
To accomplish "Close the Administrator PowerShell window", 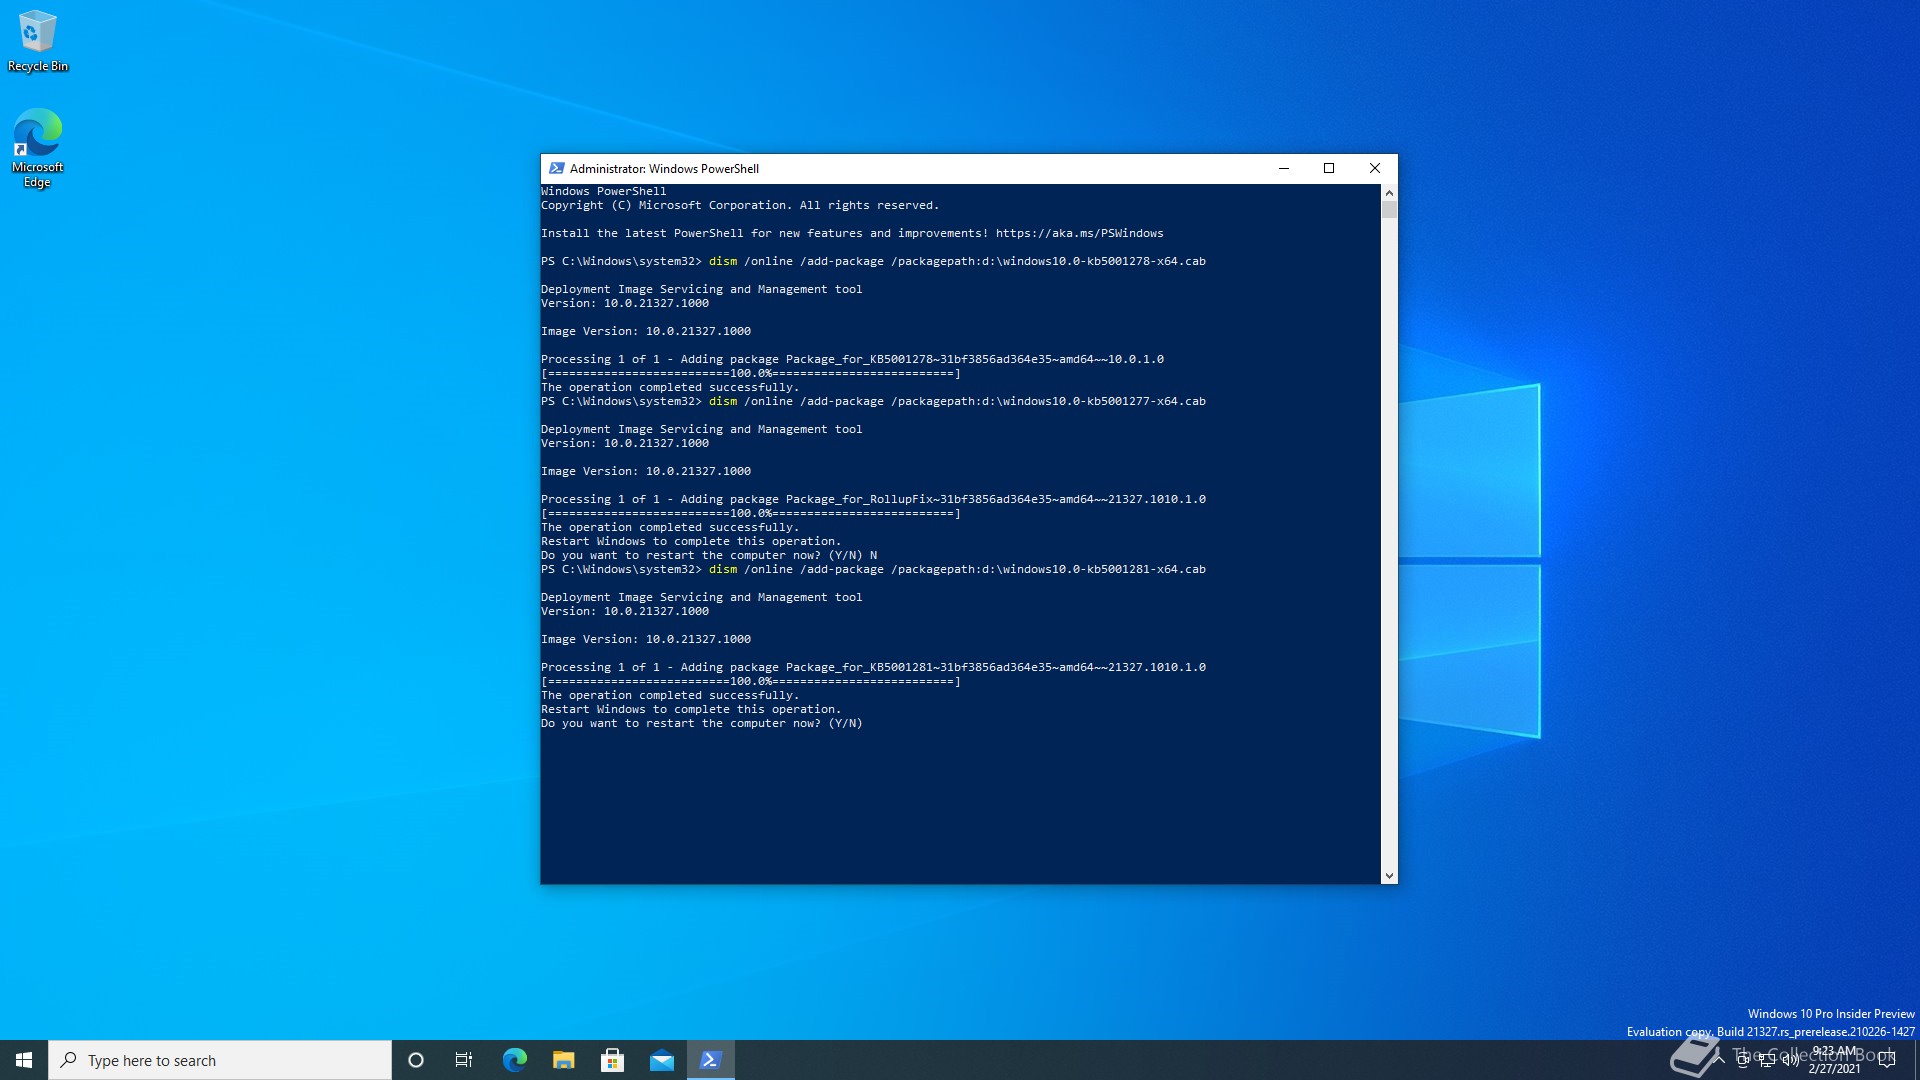I will [x=1375, y=168].
